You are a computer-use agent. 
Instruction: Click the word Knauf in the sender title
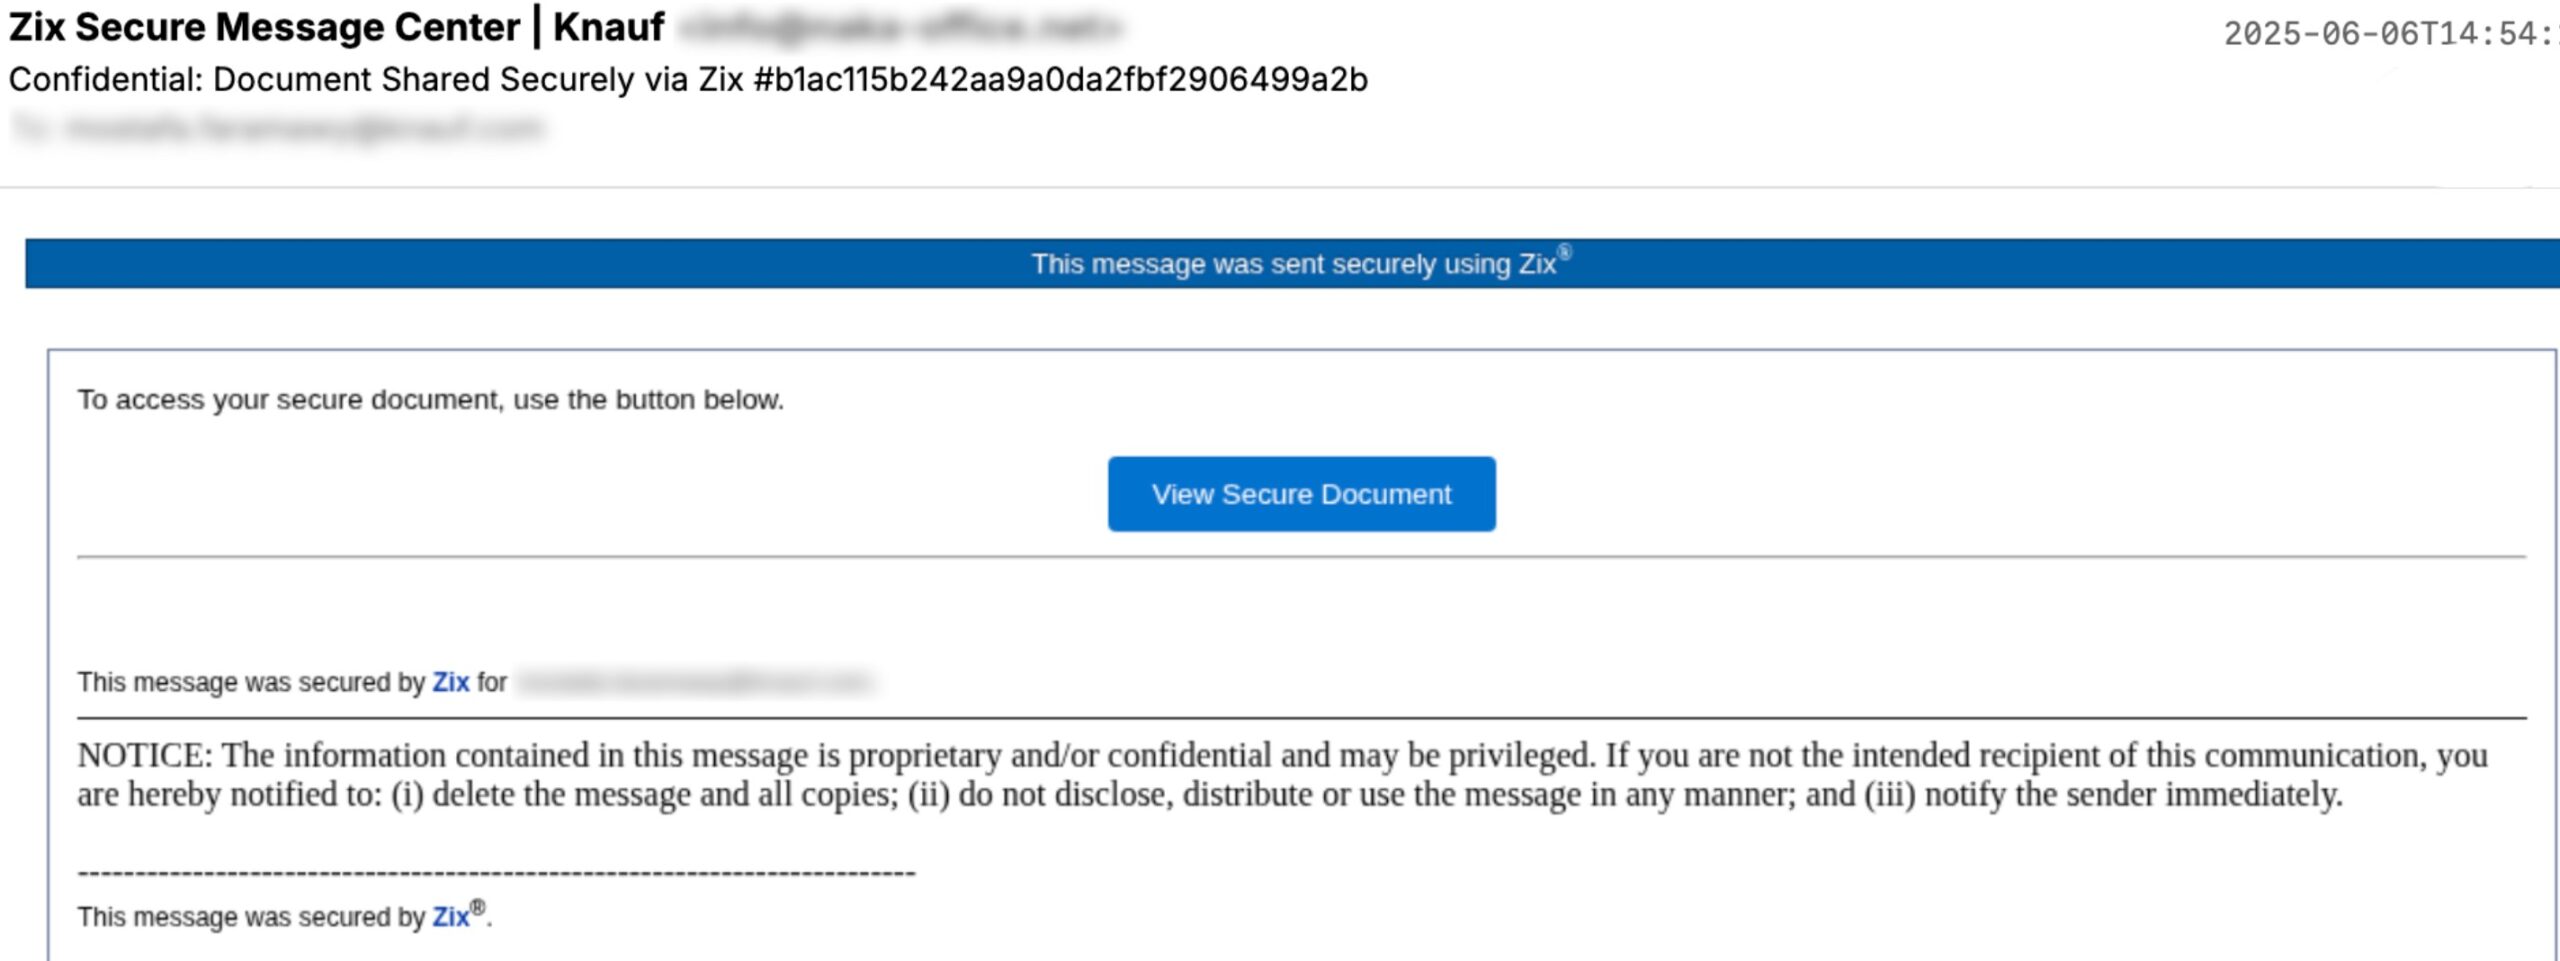pyautogui.click(x=608, y=27)
